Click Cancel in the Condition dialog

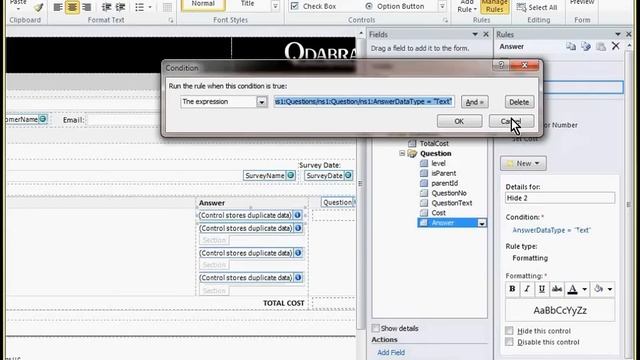(x=511, y=121)
